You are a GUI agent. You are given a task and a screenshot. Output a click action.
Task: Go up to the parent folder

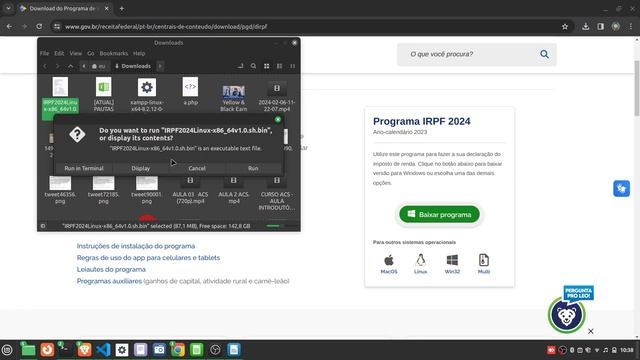[71, 66]
